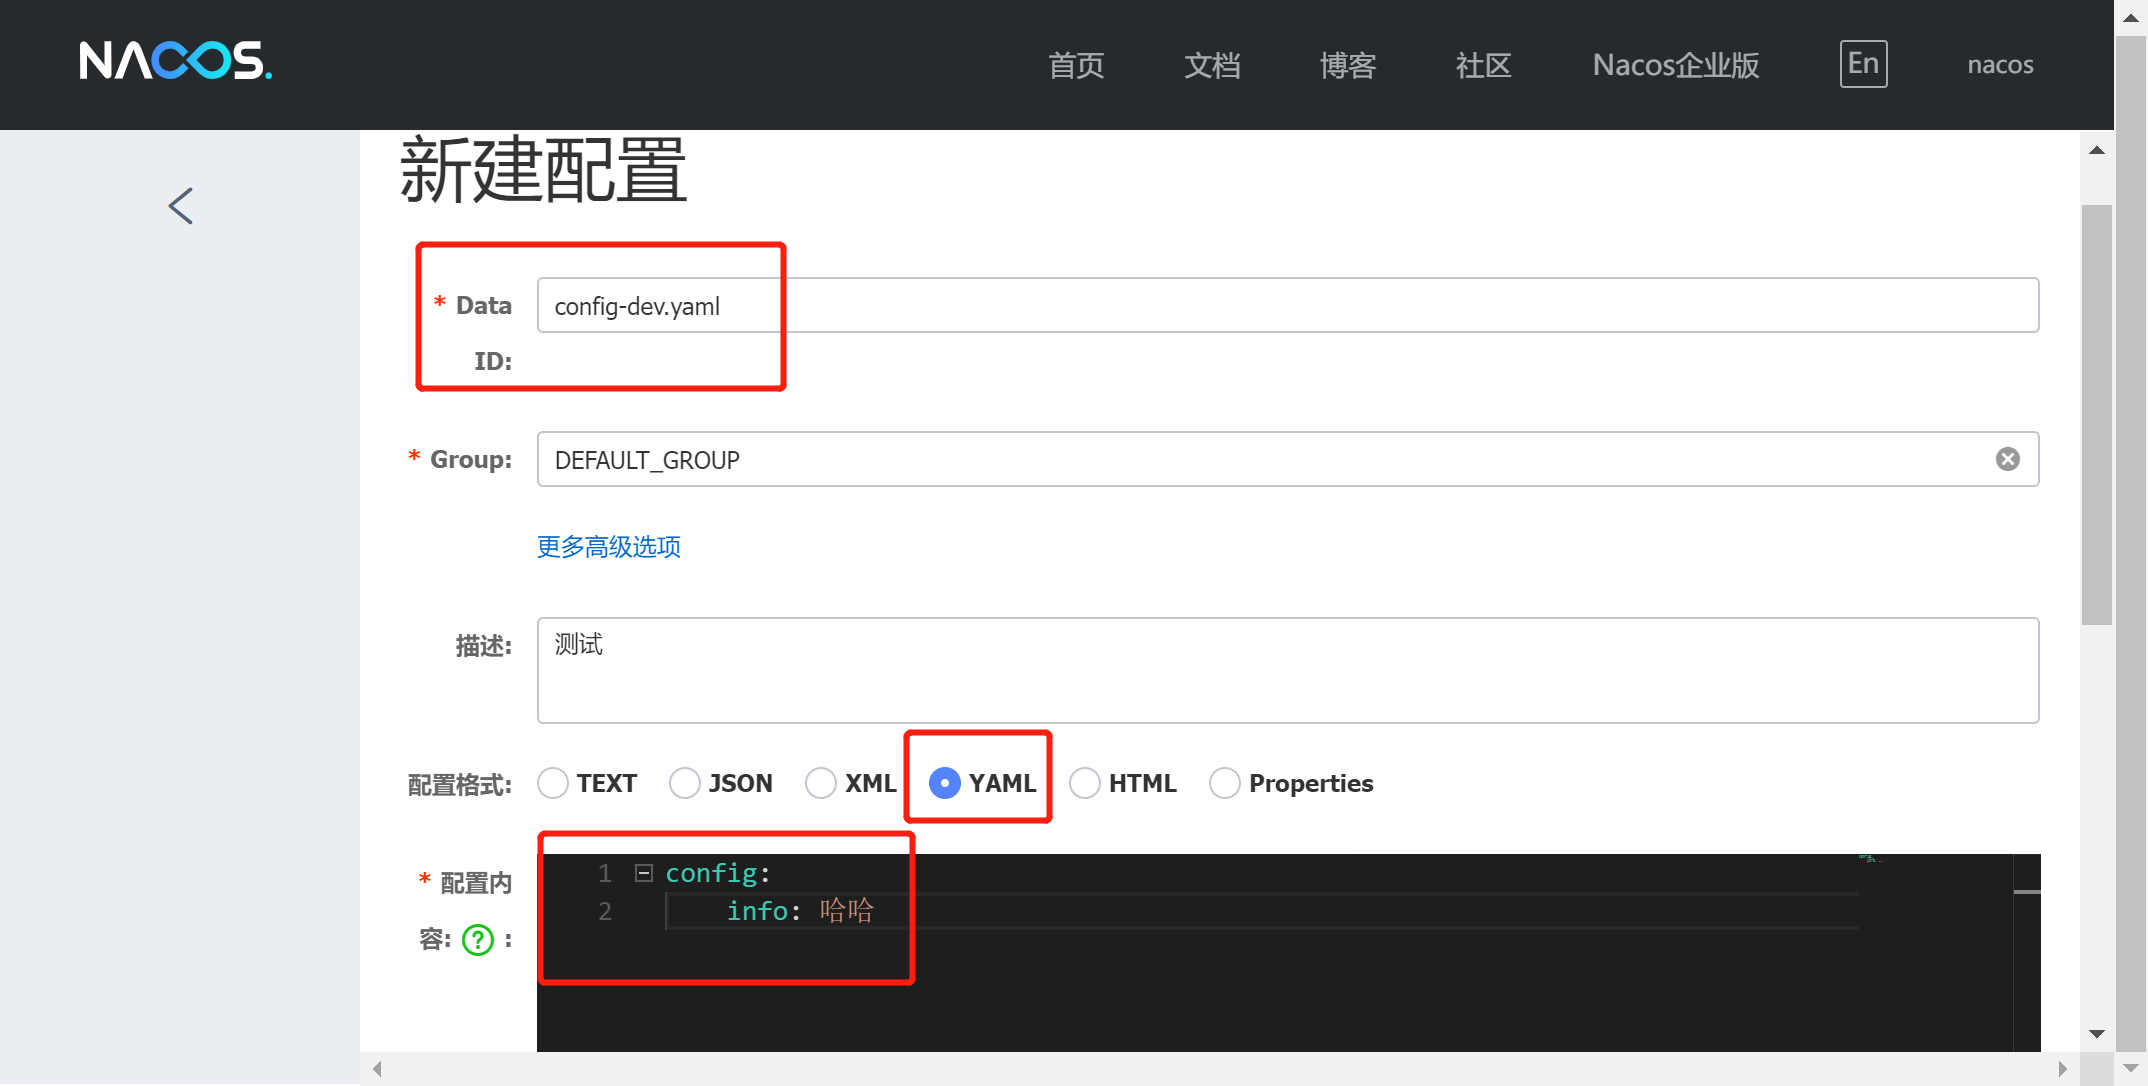Select the XML format radio button
2148x1086 pixels.
tap(821, 783)
